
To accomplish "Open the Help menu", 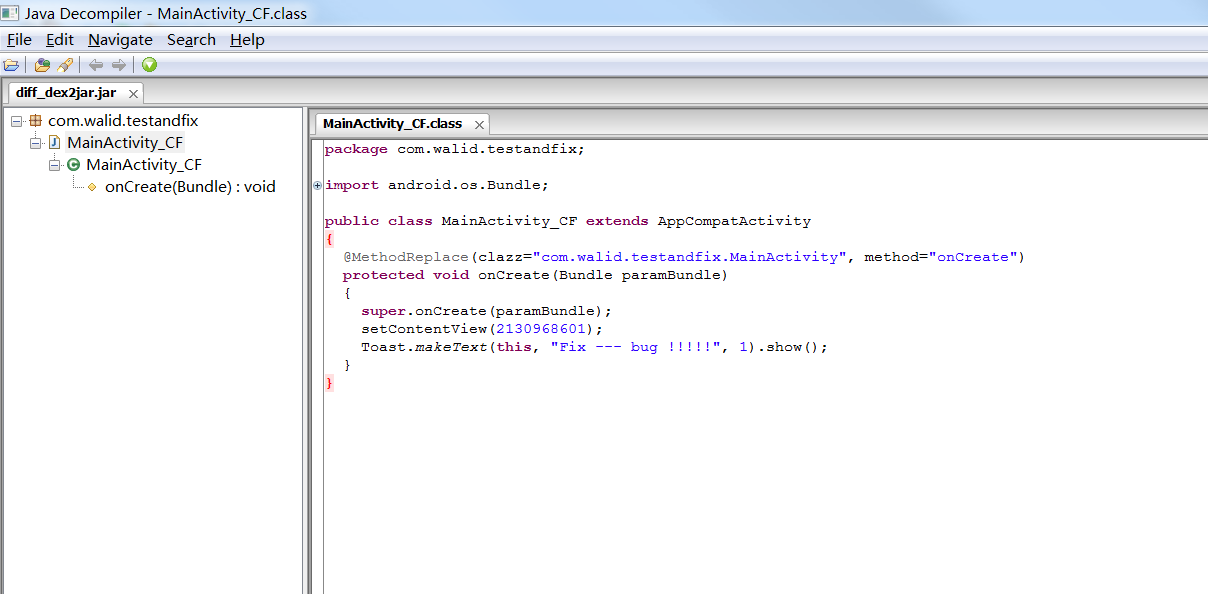I will pyautogui.click(x=247, y=40).
